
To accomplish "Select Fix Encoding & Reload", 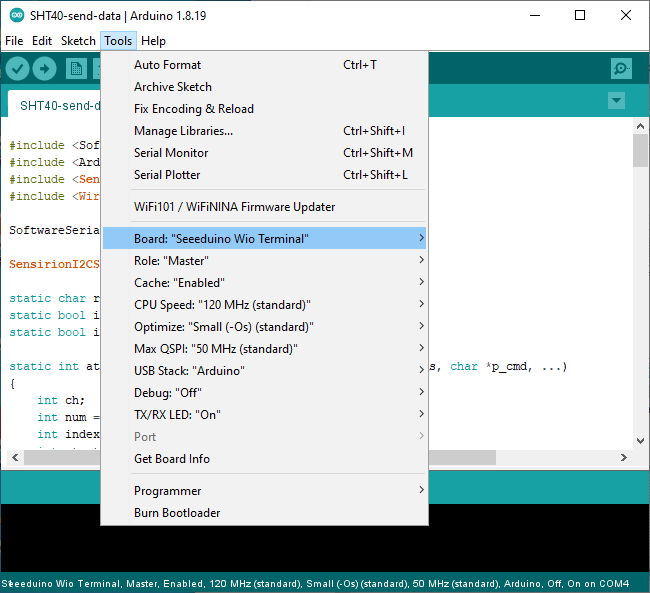I will coord(264,109).
